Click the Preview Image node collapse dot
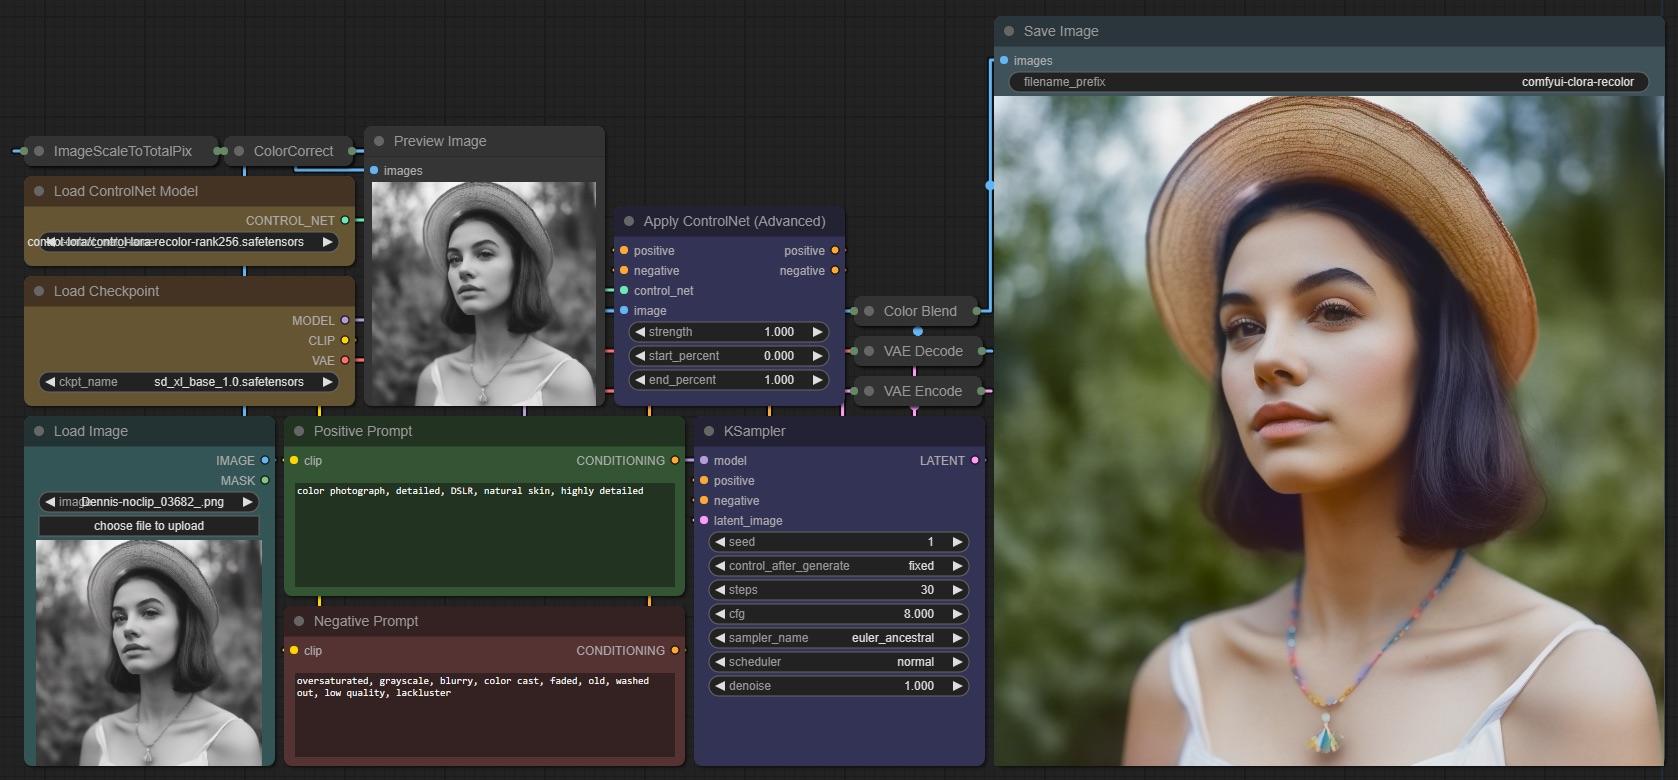The height and width of the screenshot is (780, 1678). click(x=379, y=141)
